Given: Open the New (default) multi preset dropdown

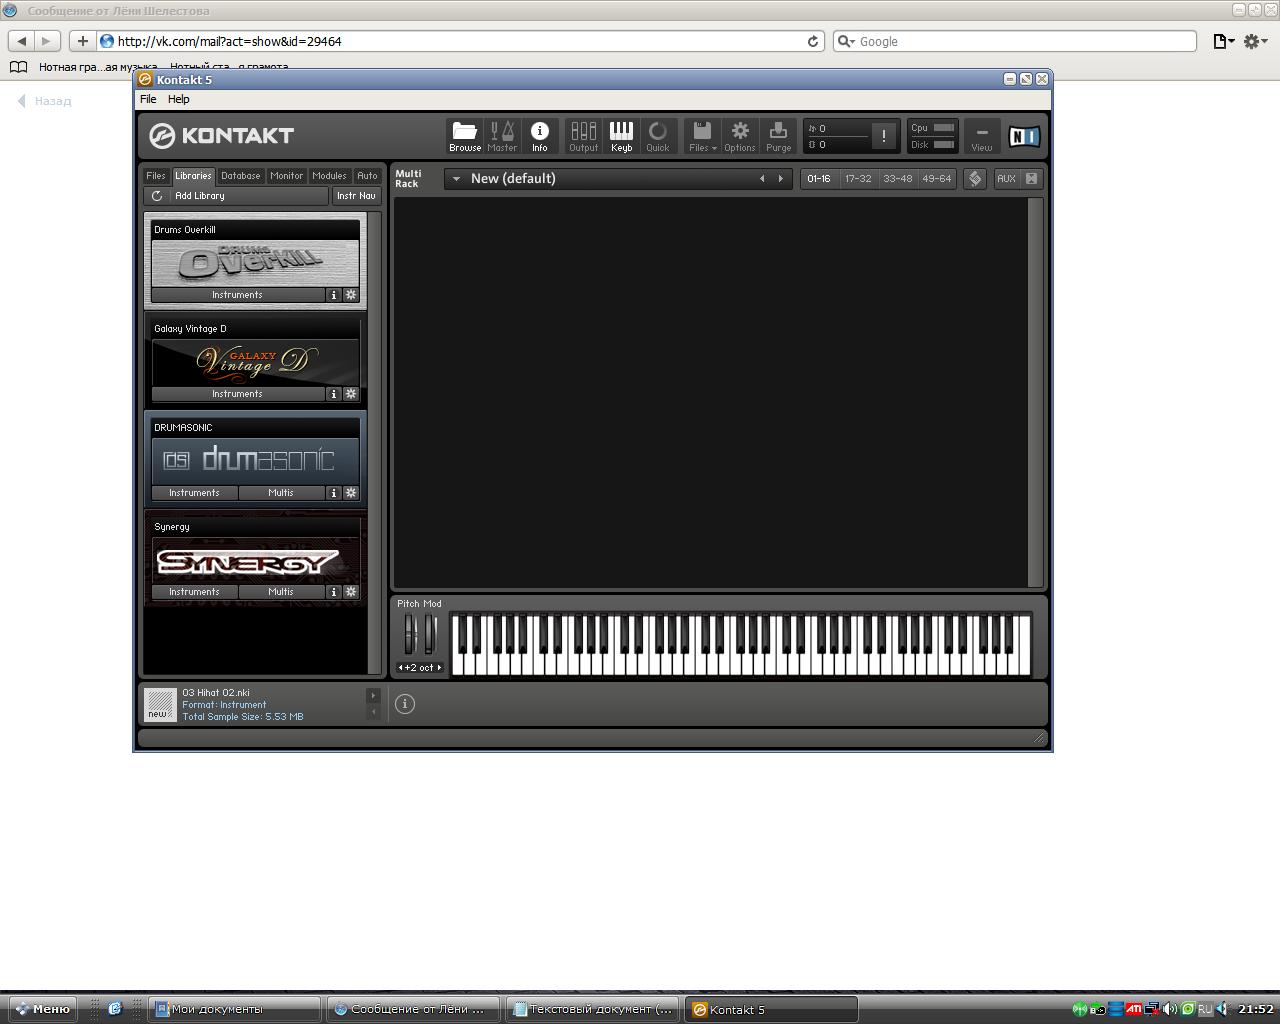Looking at the screenshot, I should [456, 179].
